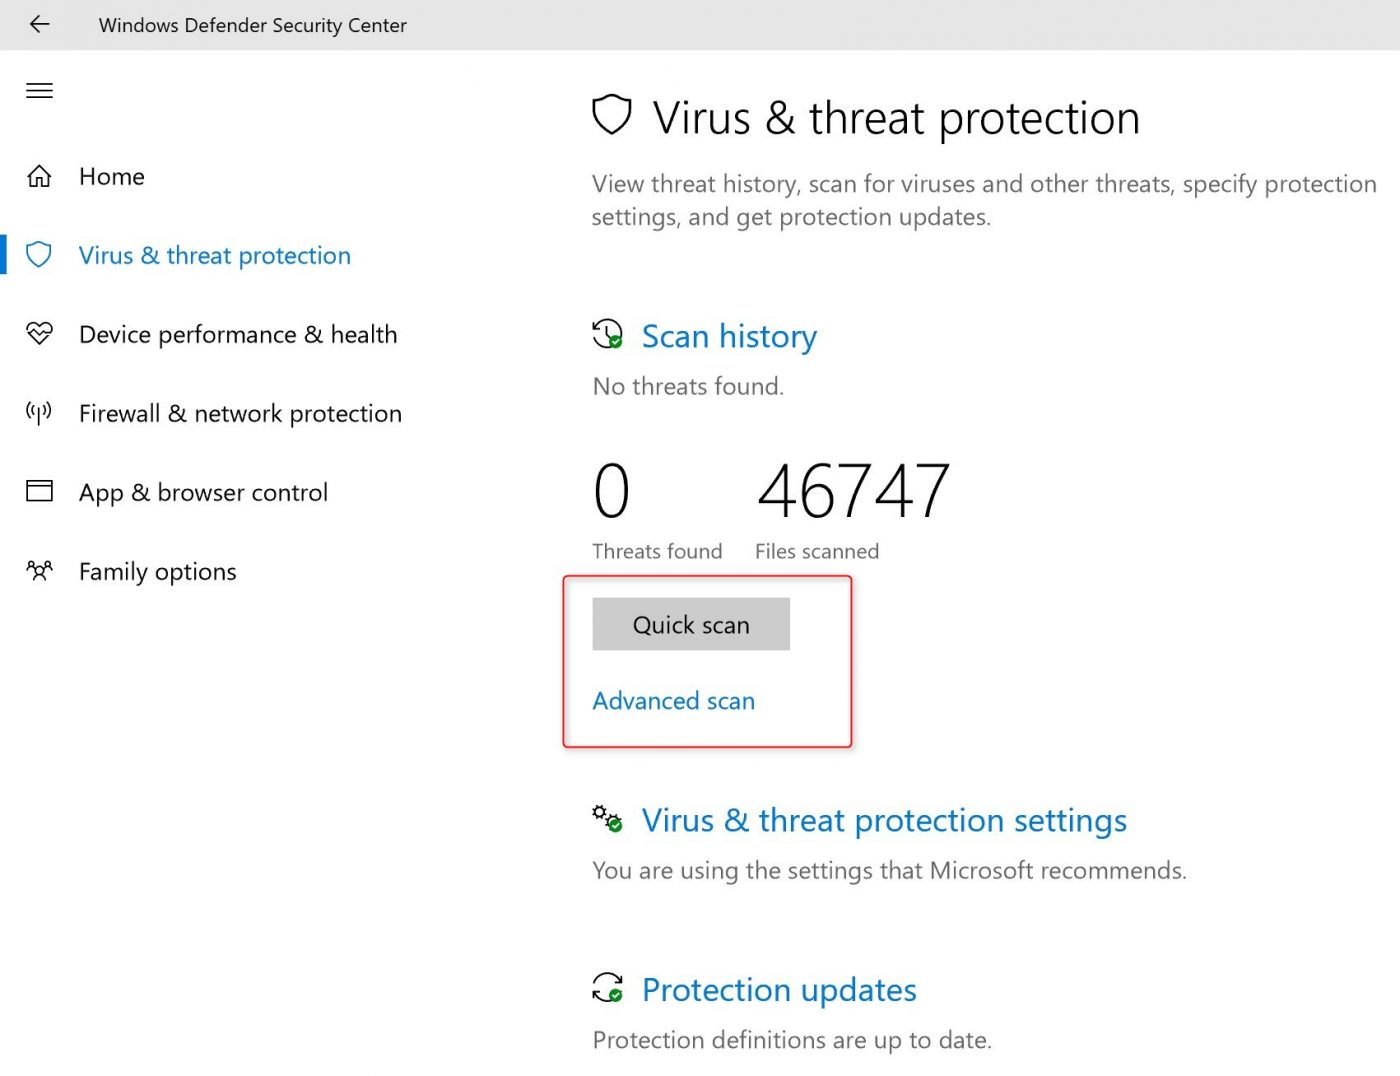Click the window icon for App & browser control

tap(40, 490)
